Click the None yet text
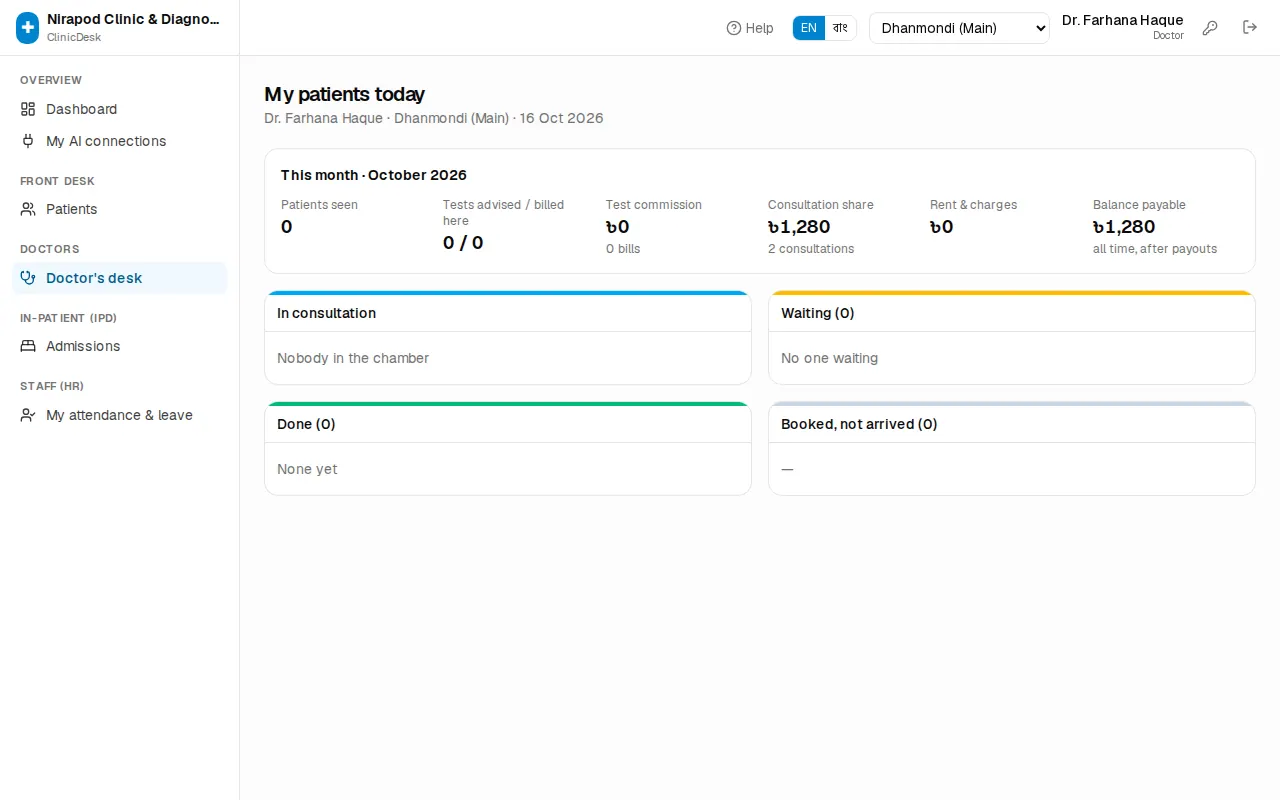The width and height of the screenshot is (1280, 800). 307,469
